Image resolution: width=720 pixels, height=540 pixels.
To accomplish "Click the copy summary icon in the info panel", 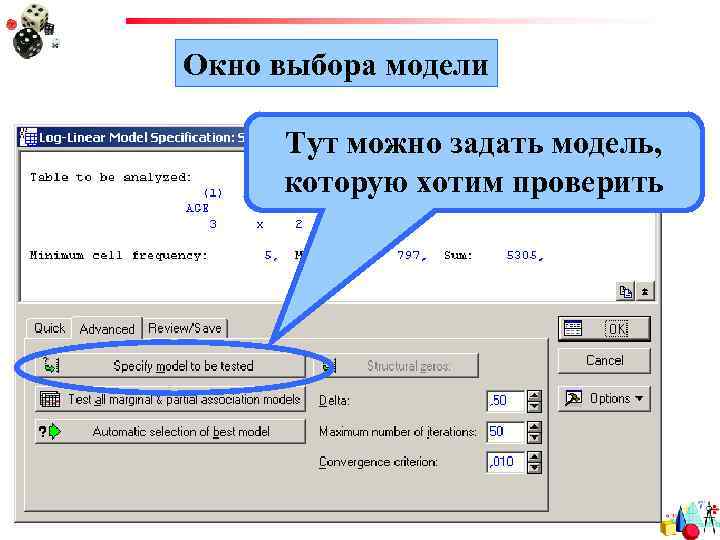I will tap(625, 291).
